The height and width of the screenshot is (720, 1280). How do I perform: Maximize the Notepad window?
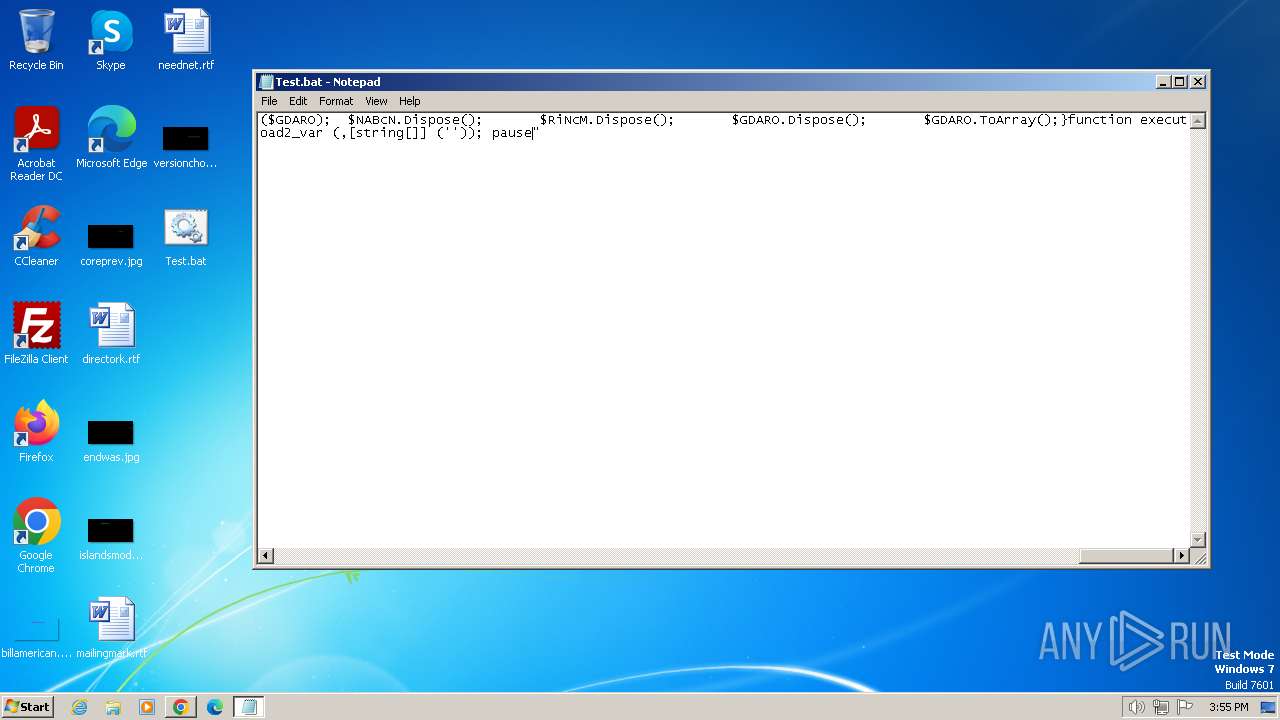pos(1180,82)
